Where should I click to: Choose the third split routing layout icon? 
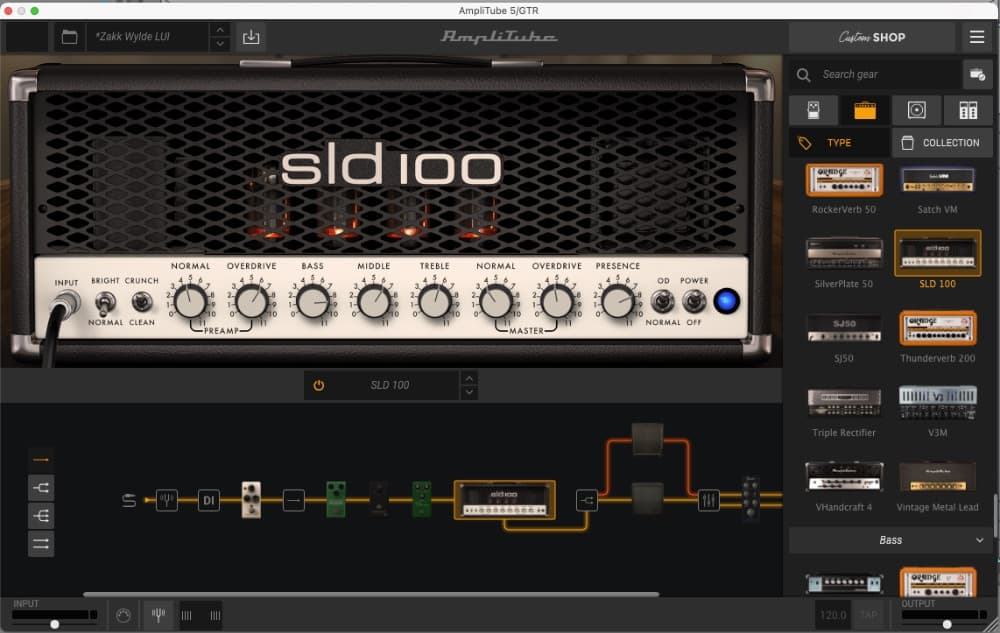[41, 516]
